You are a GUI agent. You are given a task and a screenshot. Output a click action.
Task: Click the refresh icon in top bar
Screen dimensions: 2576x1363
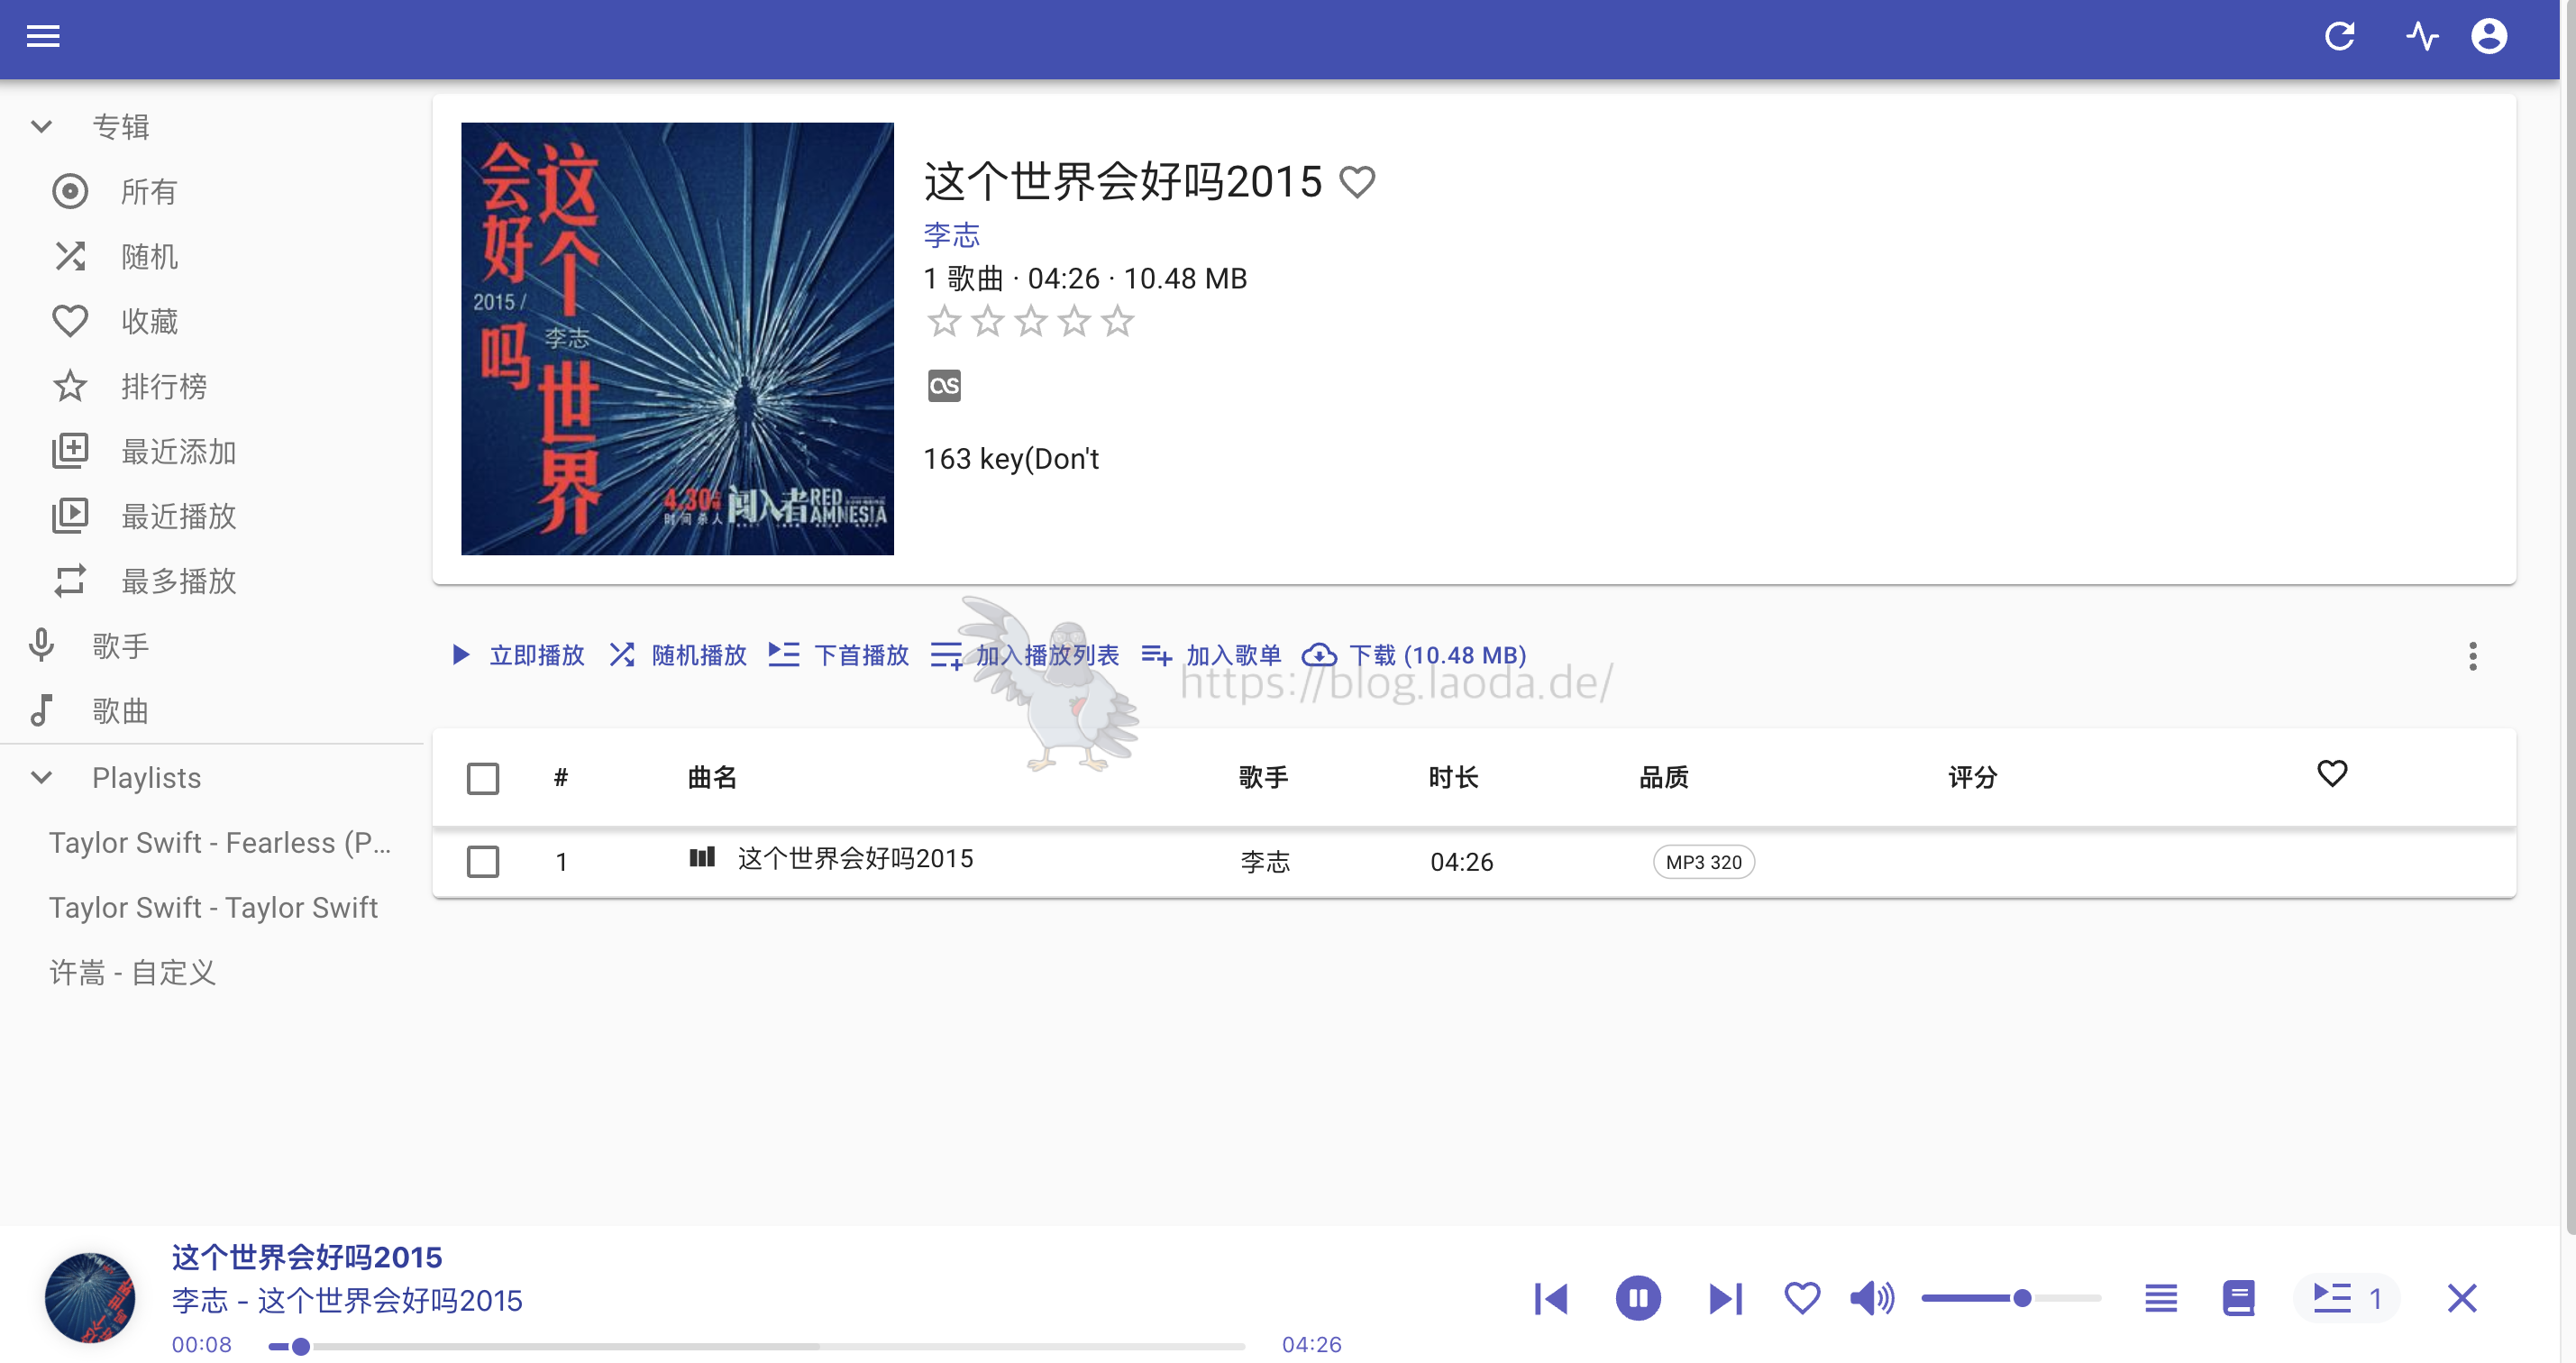[x=2339, y=37]
